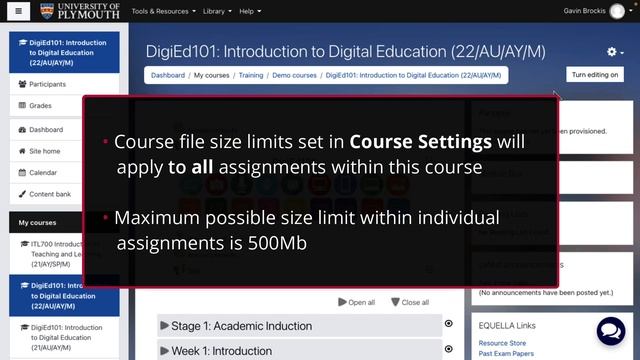Click the no announcements posted text

tap(546, 292)
